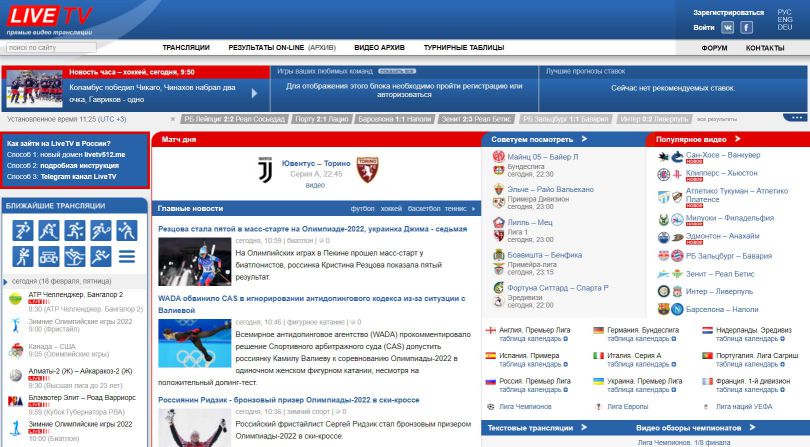
Task: Click the Italy flag next to Серия А
Action: pos(599,356)
